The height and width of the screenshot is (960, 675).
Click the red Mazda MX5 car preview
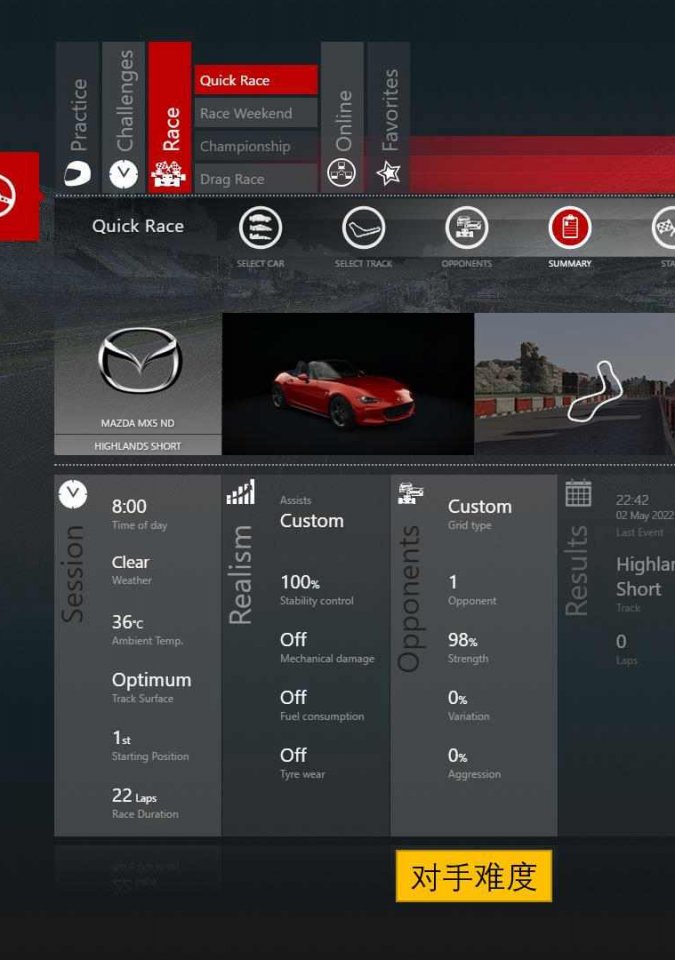(348, 384)
